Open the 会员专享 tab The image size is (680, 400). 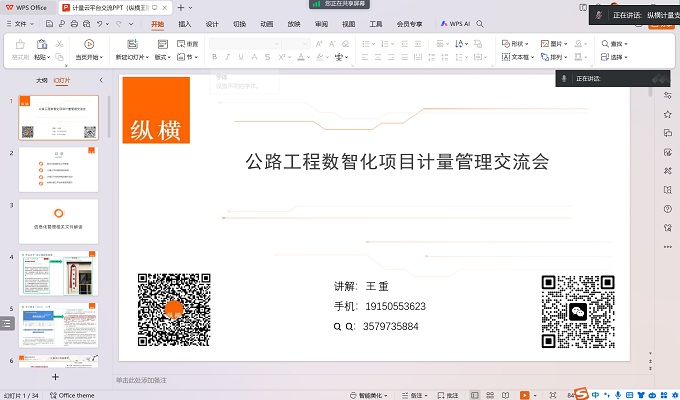(409, 24)
